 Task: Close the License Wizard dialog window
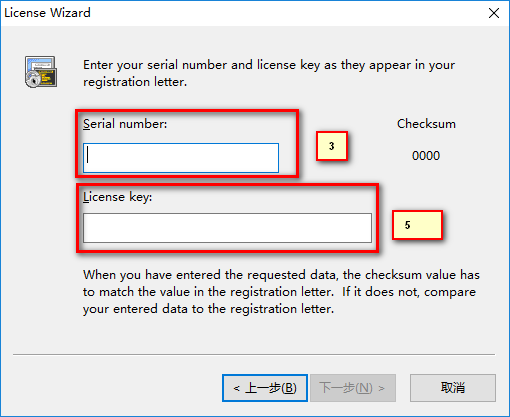click(x=494, y=13)
